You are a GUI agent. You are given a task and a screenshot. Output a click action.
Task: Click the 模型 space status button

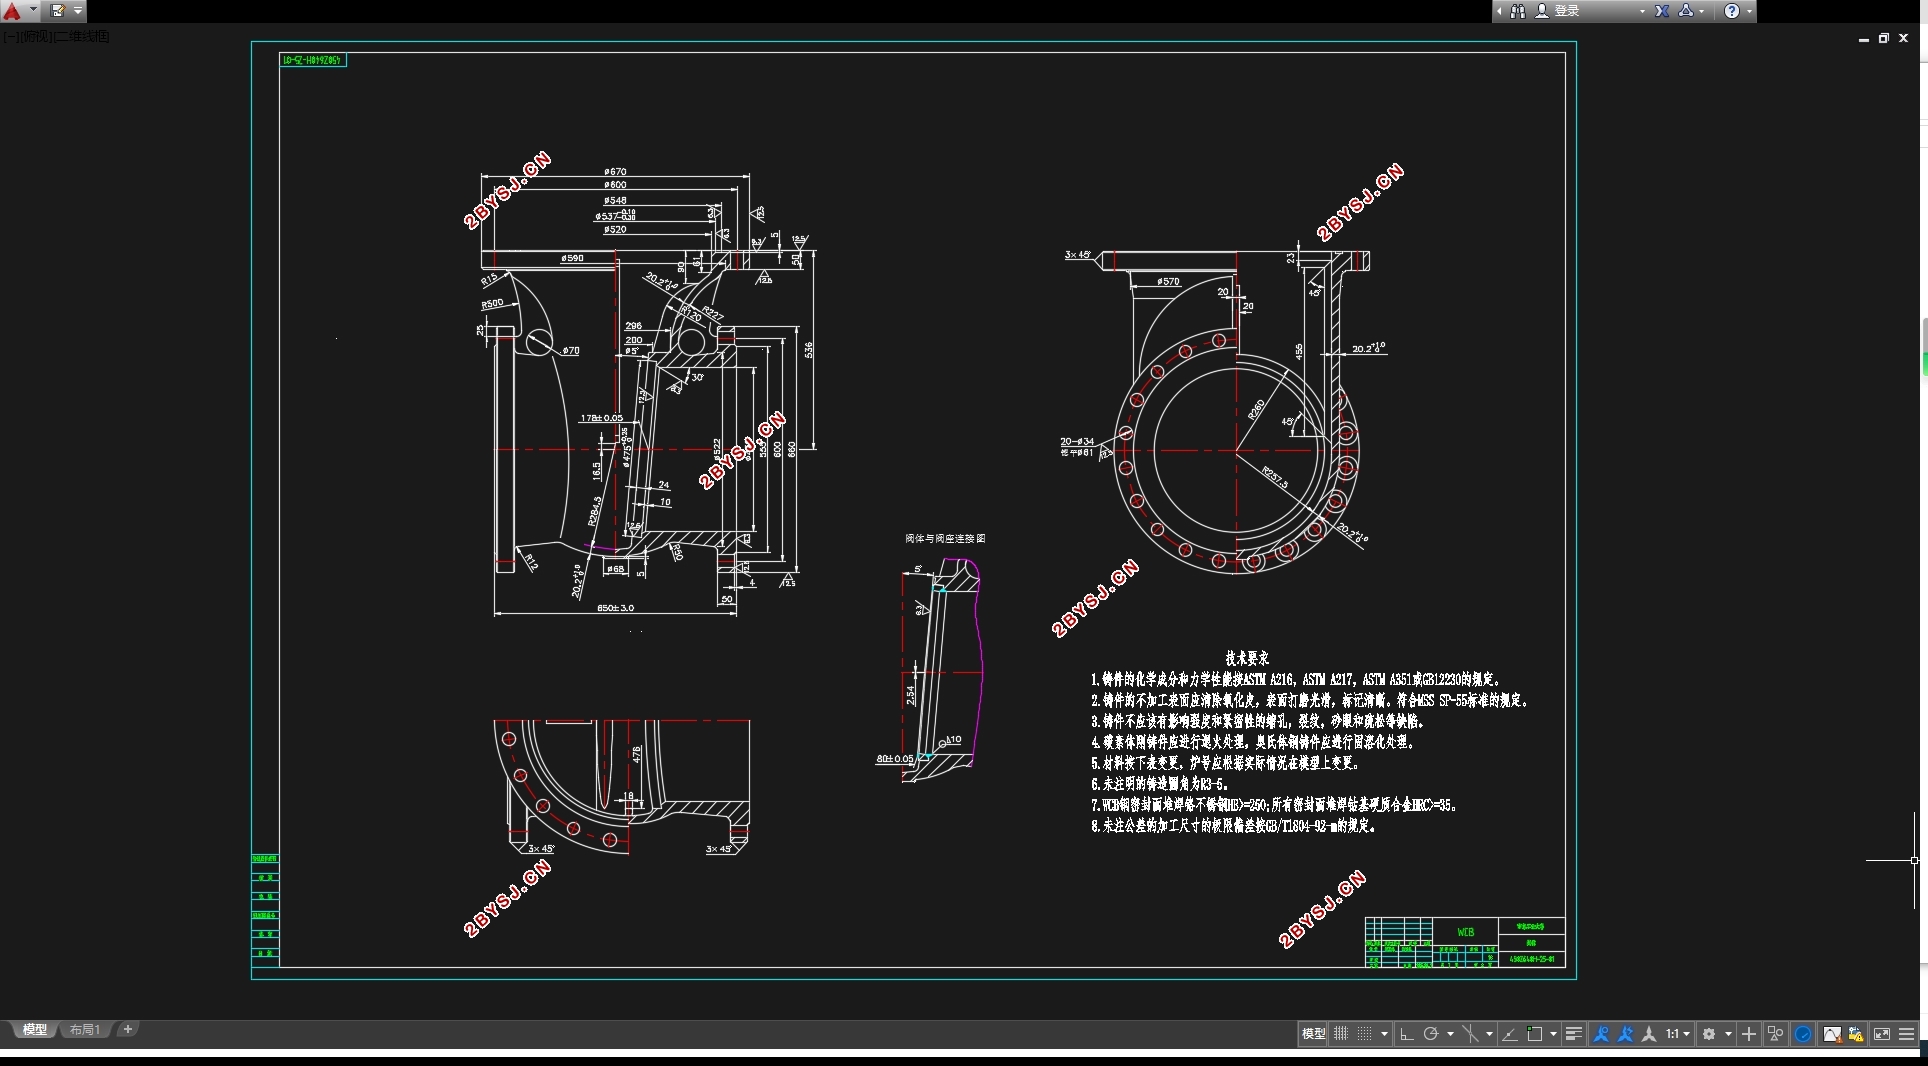pos(1313,1034)
